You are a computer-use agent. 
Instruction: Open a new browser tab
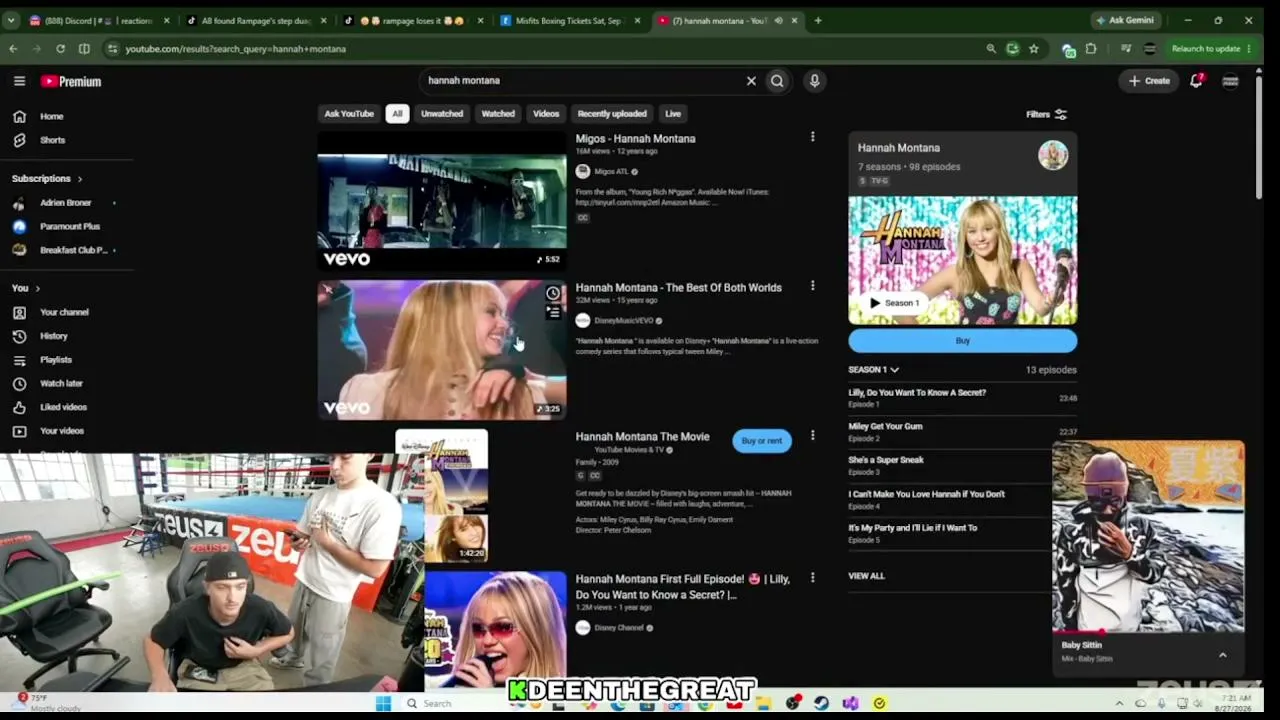pos(817,20)
